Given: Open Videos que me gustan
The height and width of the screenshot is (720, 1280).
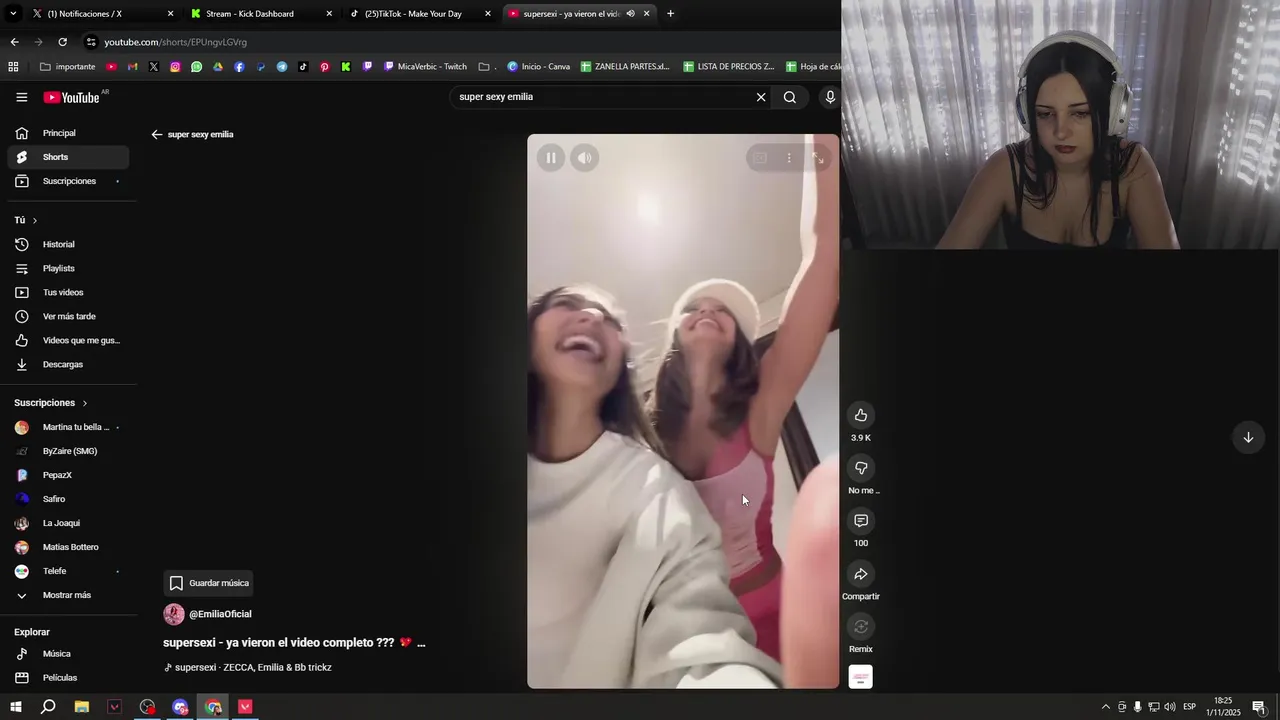Looking at the screenshot, I should [68, 340].
